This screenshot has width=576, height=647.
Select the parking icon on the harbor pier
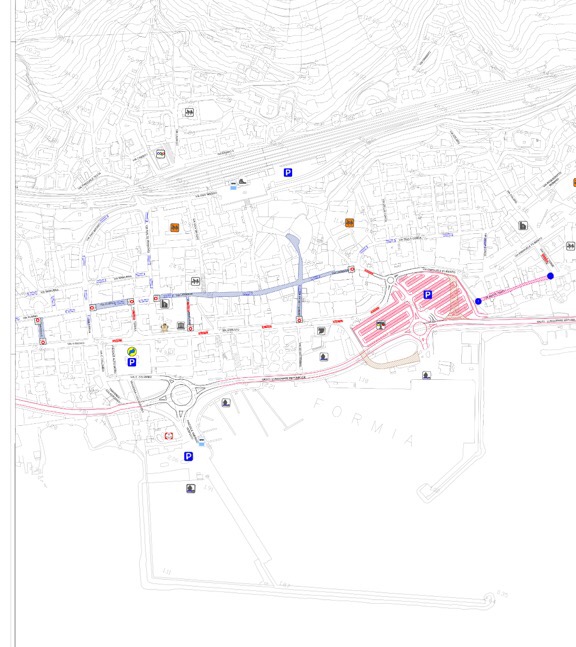pos(188,456)
